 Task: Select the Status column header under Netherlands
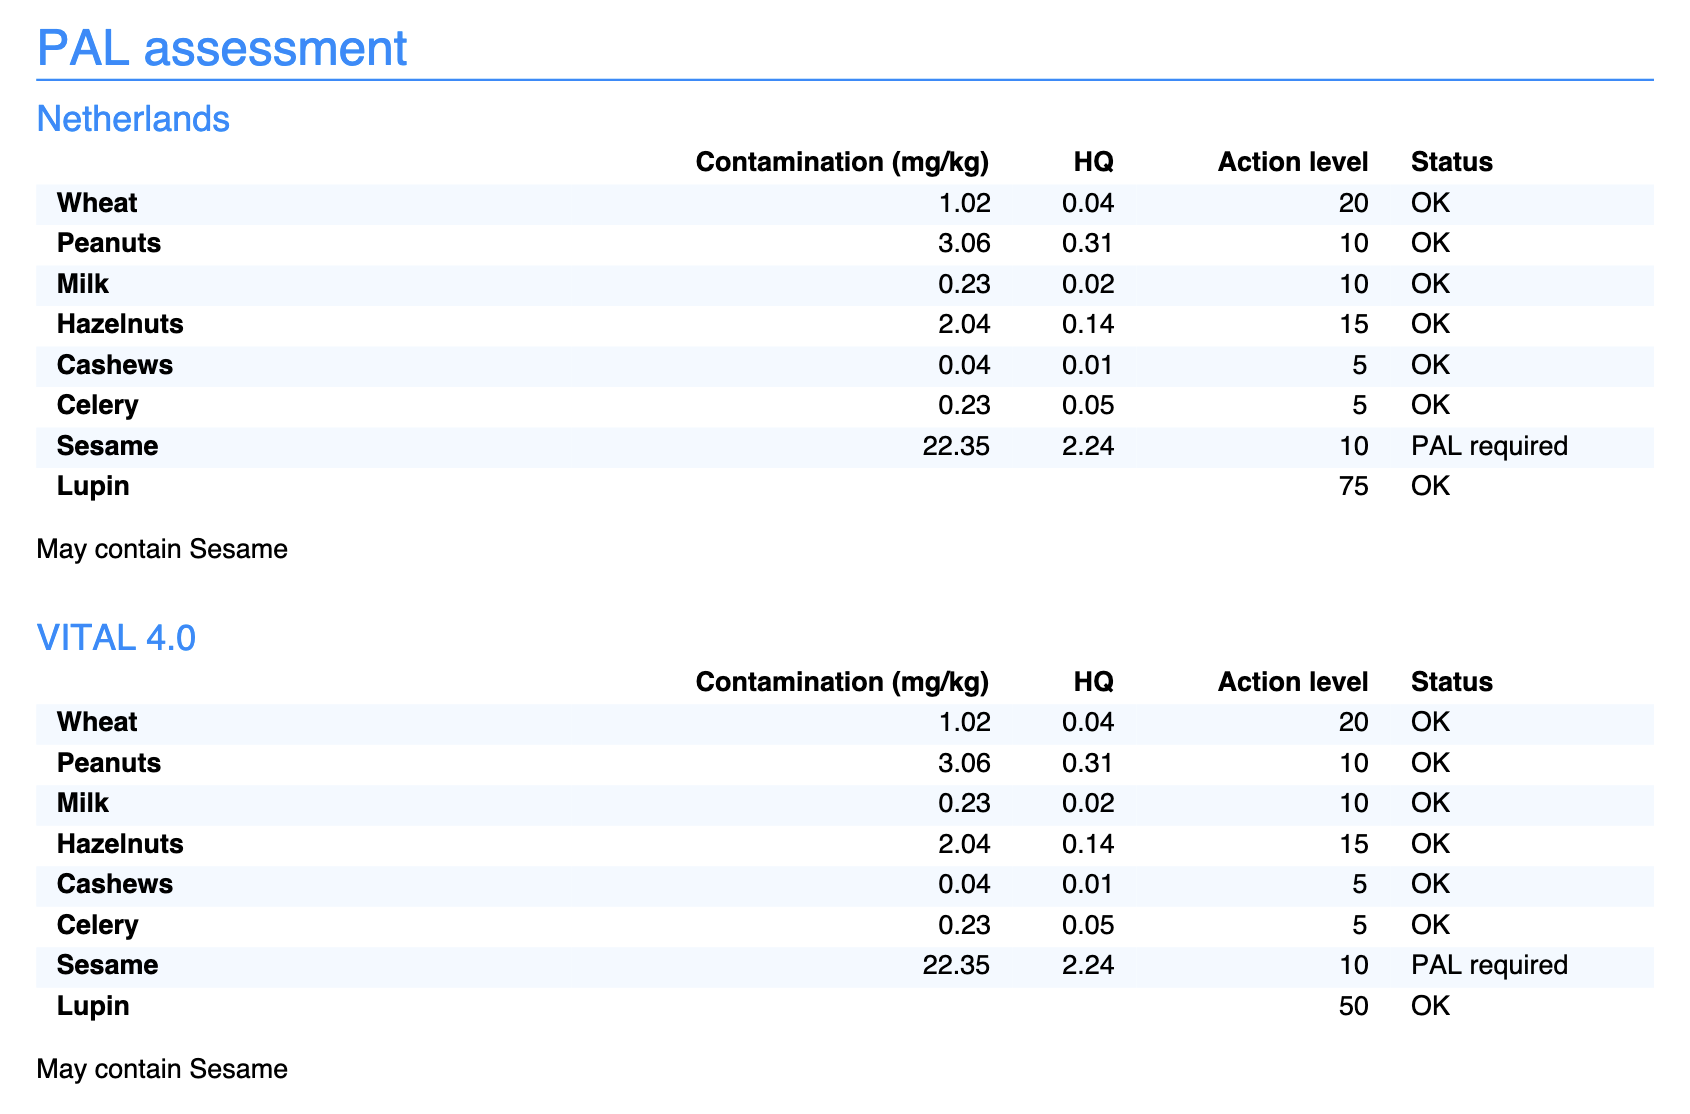click(1451, 161)
